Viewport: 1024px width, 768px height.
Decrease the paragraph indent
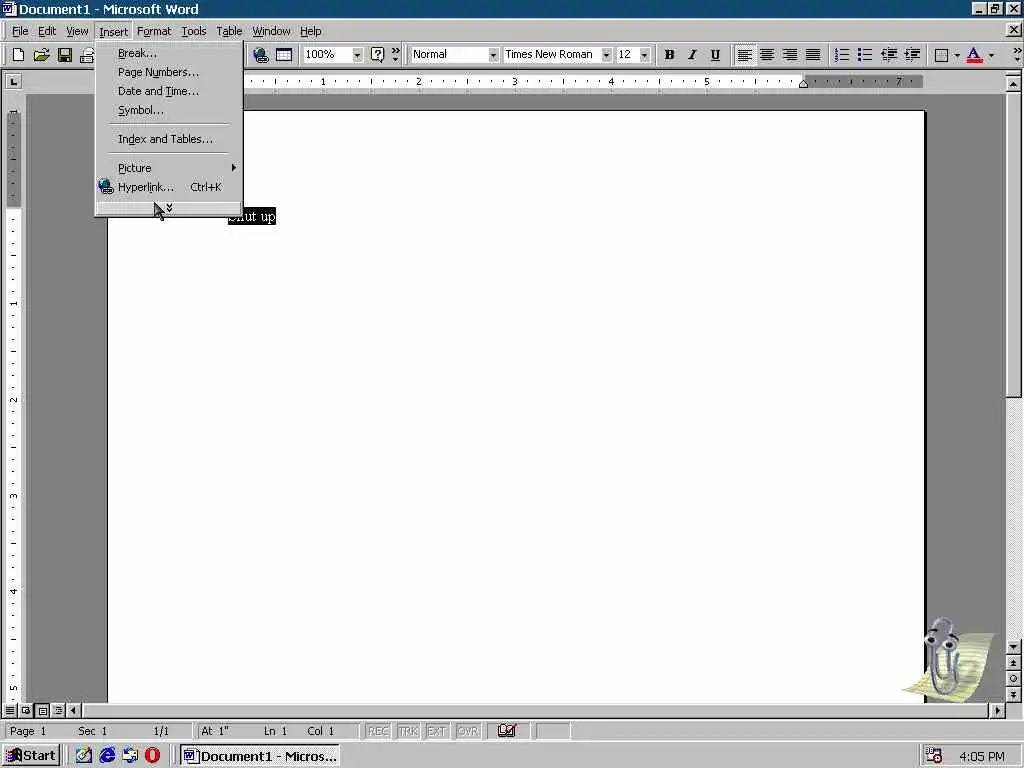pyautogui.click(x=888, y=55)
